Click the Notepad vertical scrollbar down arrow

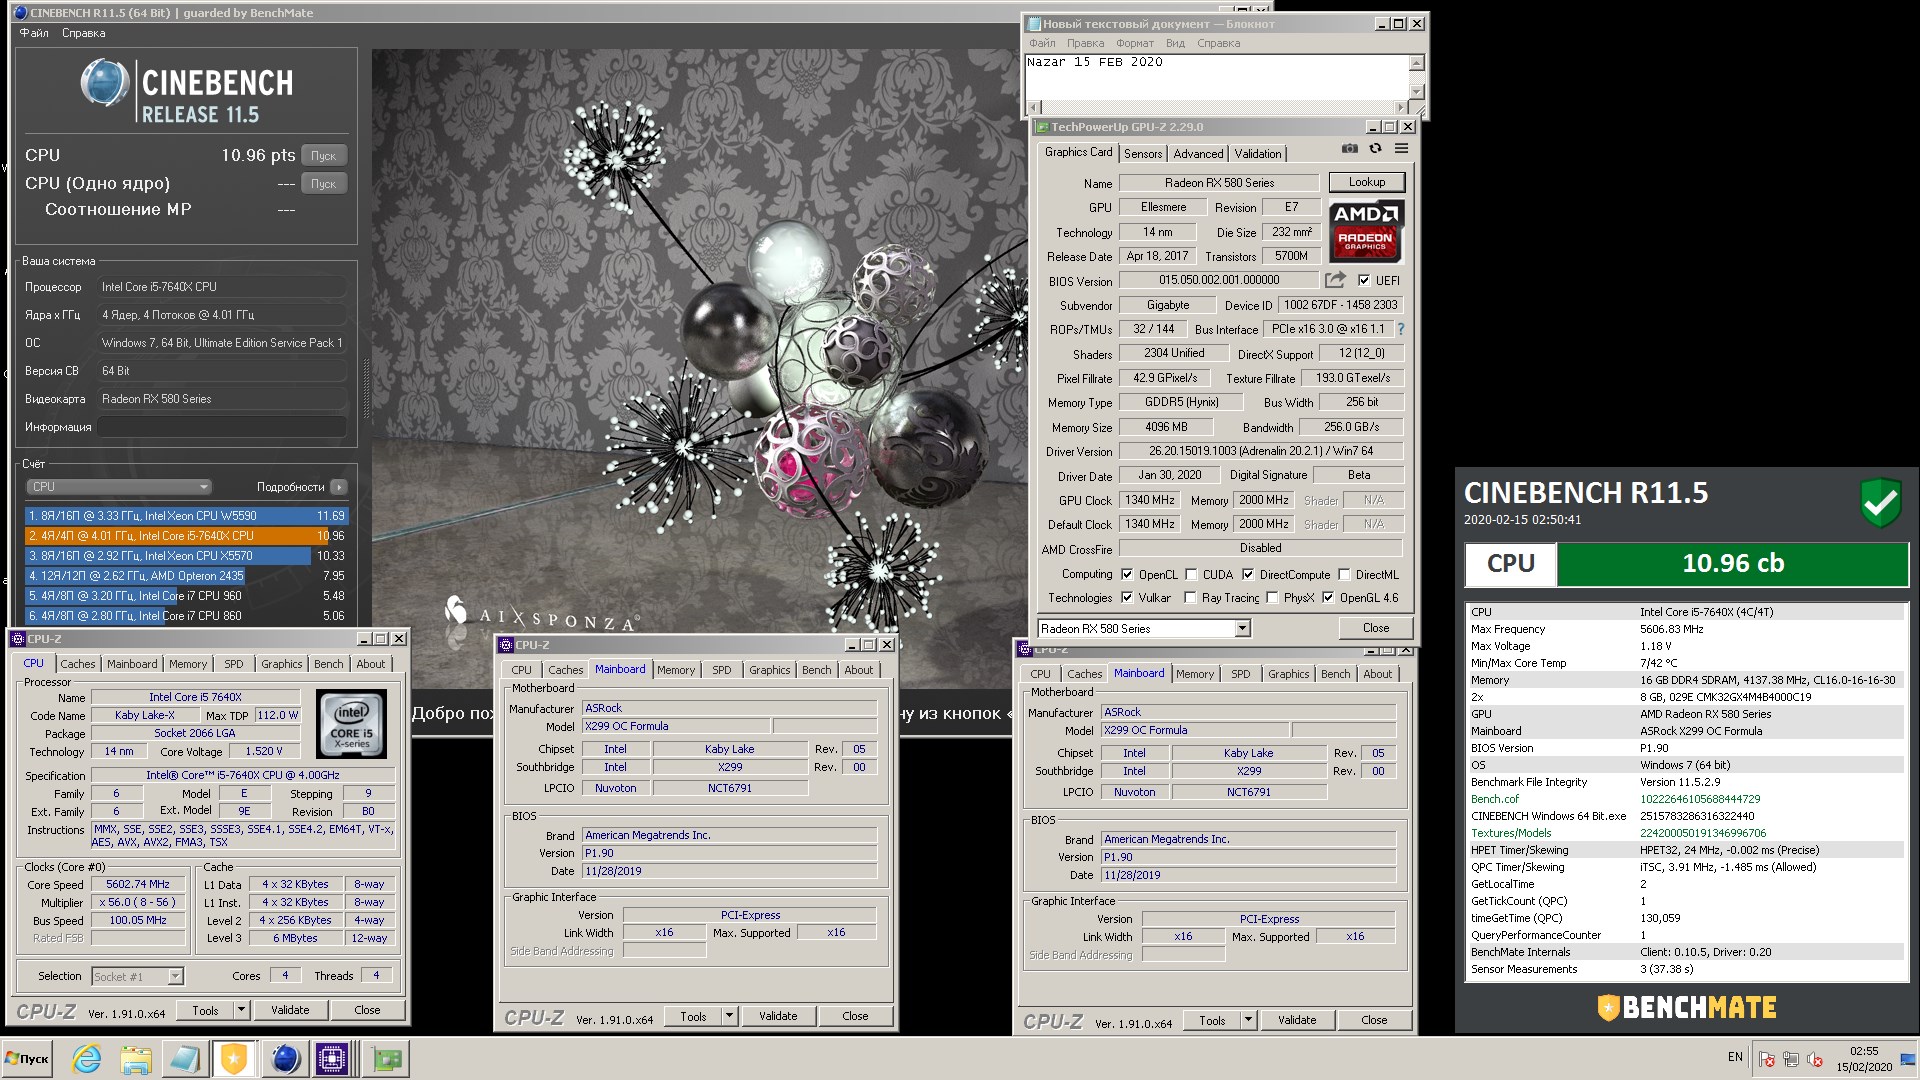pos(1416,92)
